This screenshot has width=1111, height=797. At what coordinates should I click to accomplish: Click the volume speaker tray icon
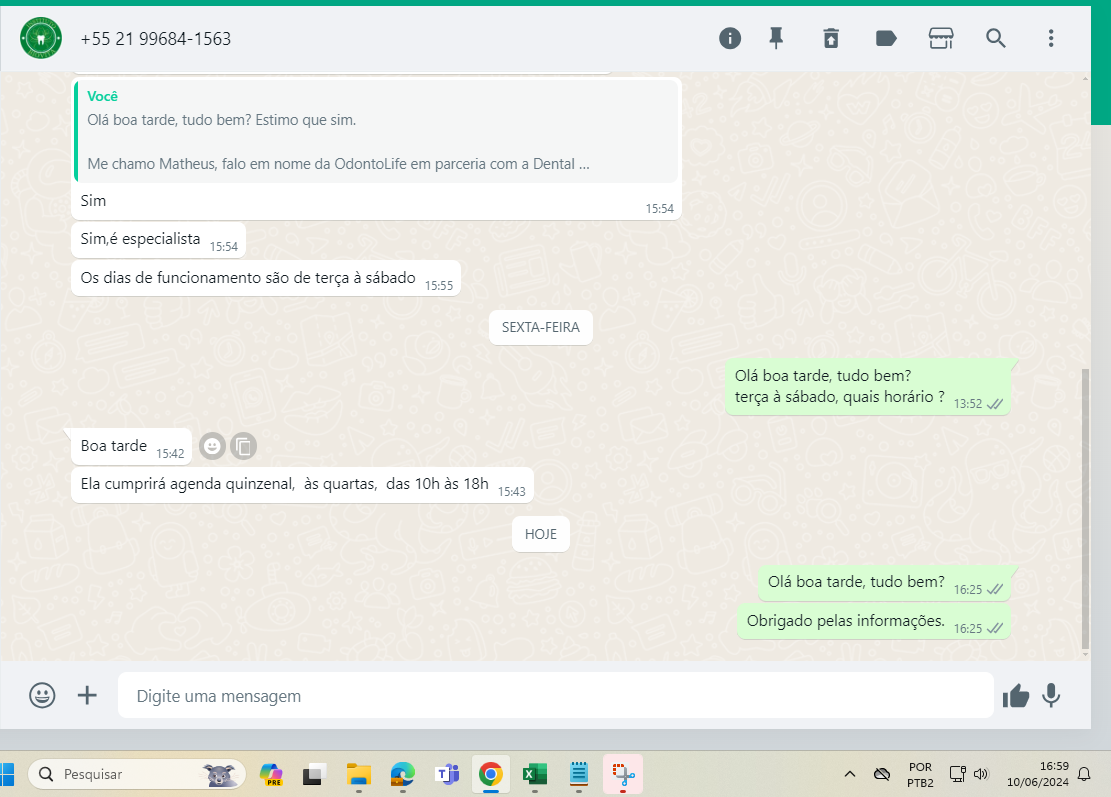pos(981,774)
